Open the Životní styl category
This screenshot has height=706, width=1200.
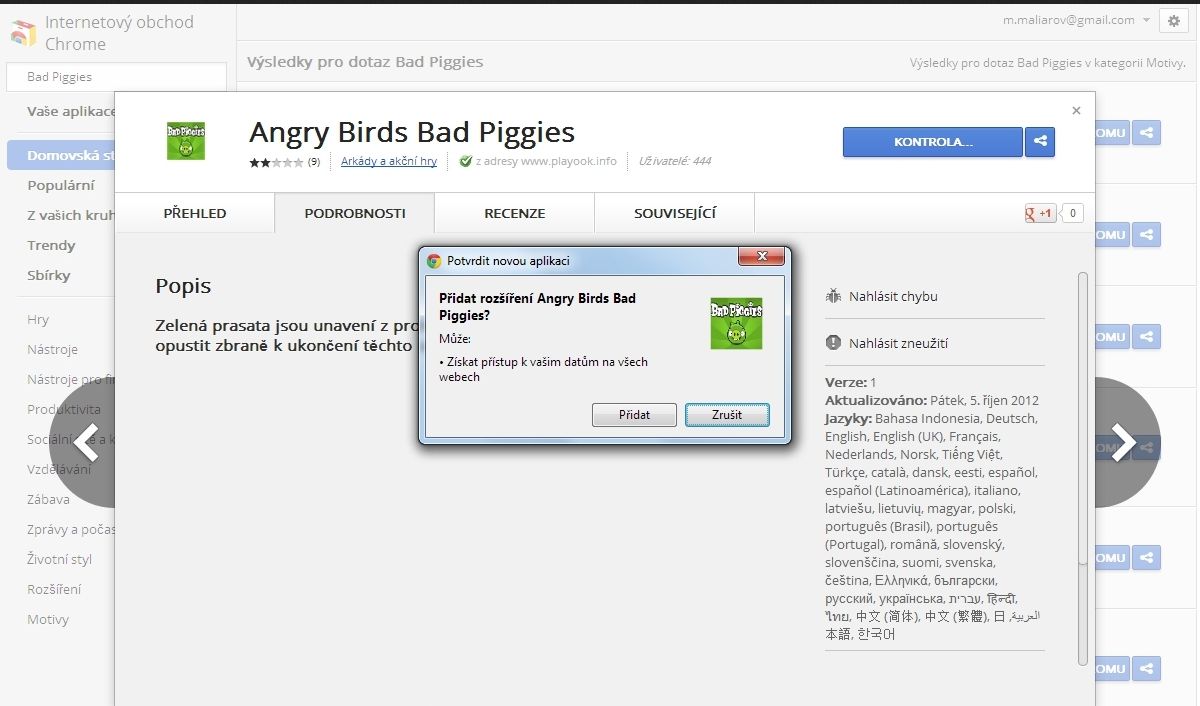tap(59, 559)
